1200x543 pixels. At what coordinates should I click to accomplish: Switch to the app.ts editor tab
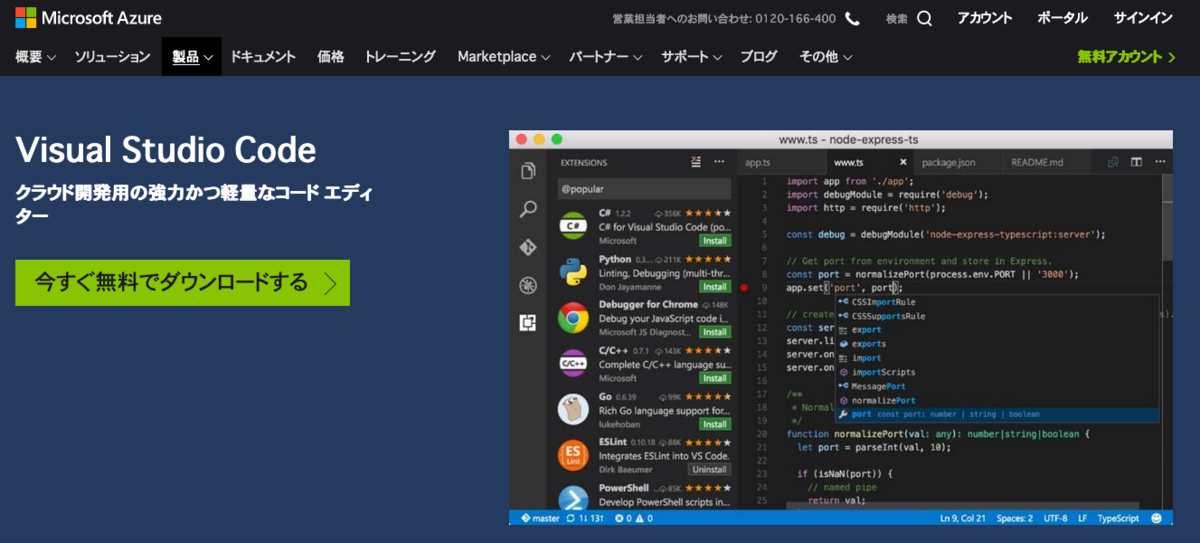[x=781, y=162]
